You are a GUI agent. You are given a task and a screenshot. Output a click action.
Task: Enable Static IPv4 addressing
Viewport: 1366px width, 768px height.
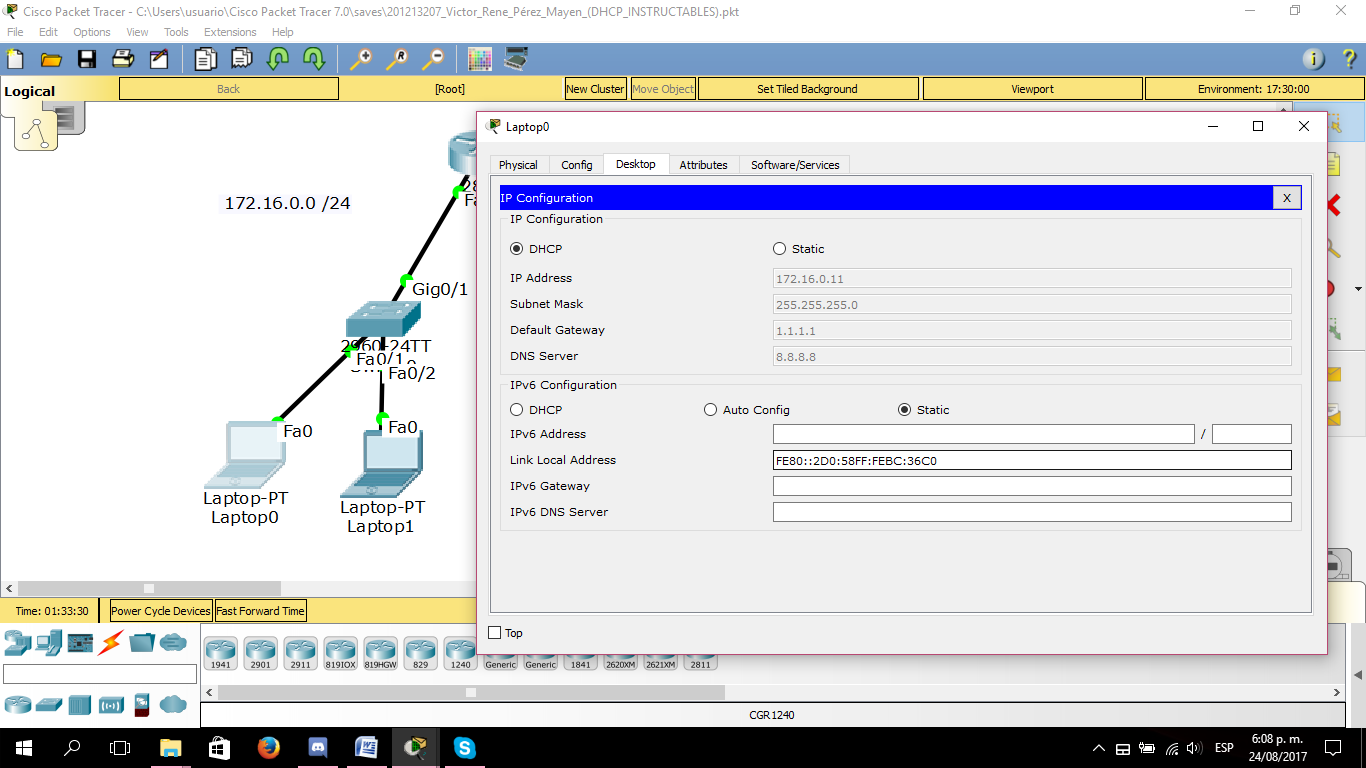tap(780, 248)
